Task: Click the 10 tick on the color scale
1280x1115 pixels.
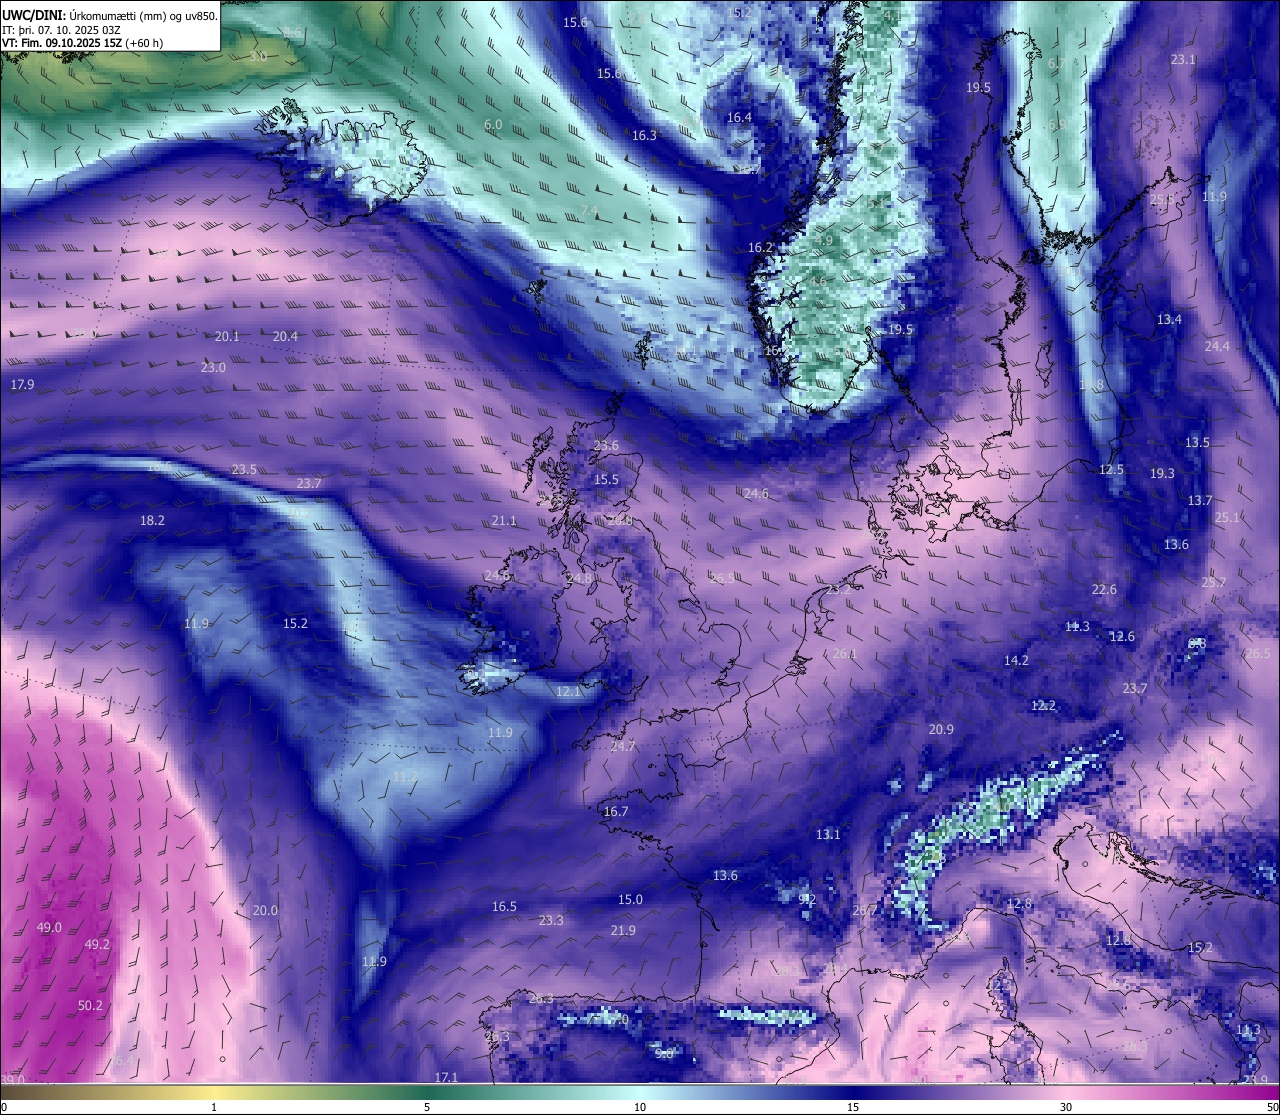Action: [640, 1107]
